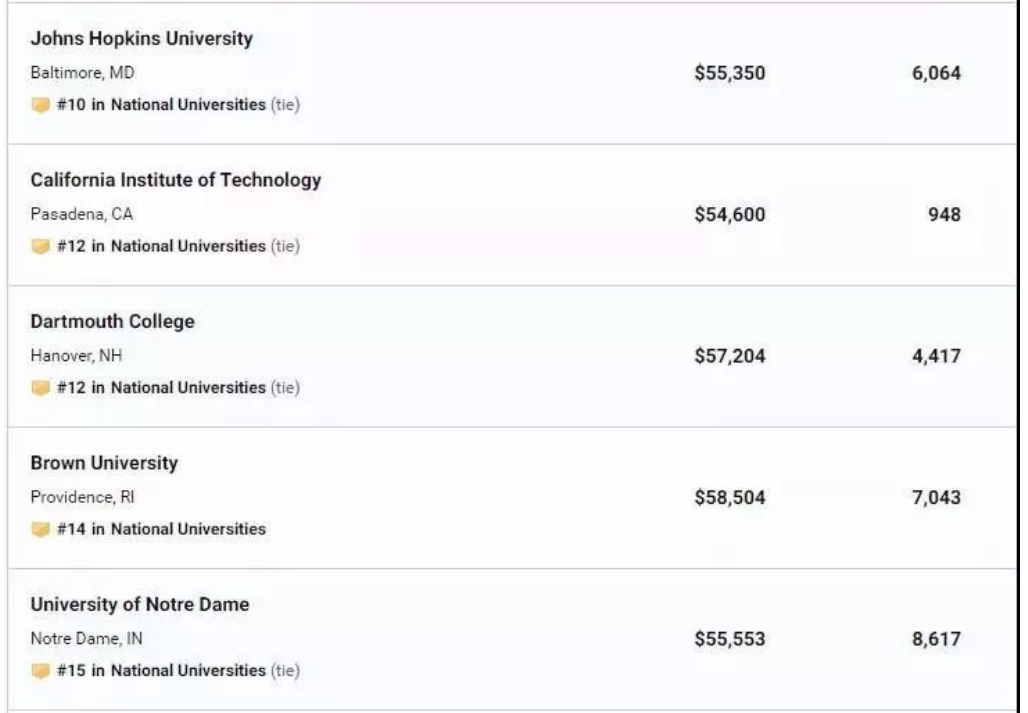Click the badge icon beside Johns Hopkins ranking
The width and height of the screenshot is (1028, 713).
(x=40, y=105)
